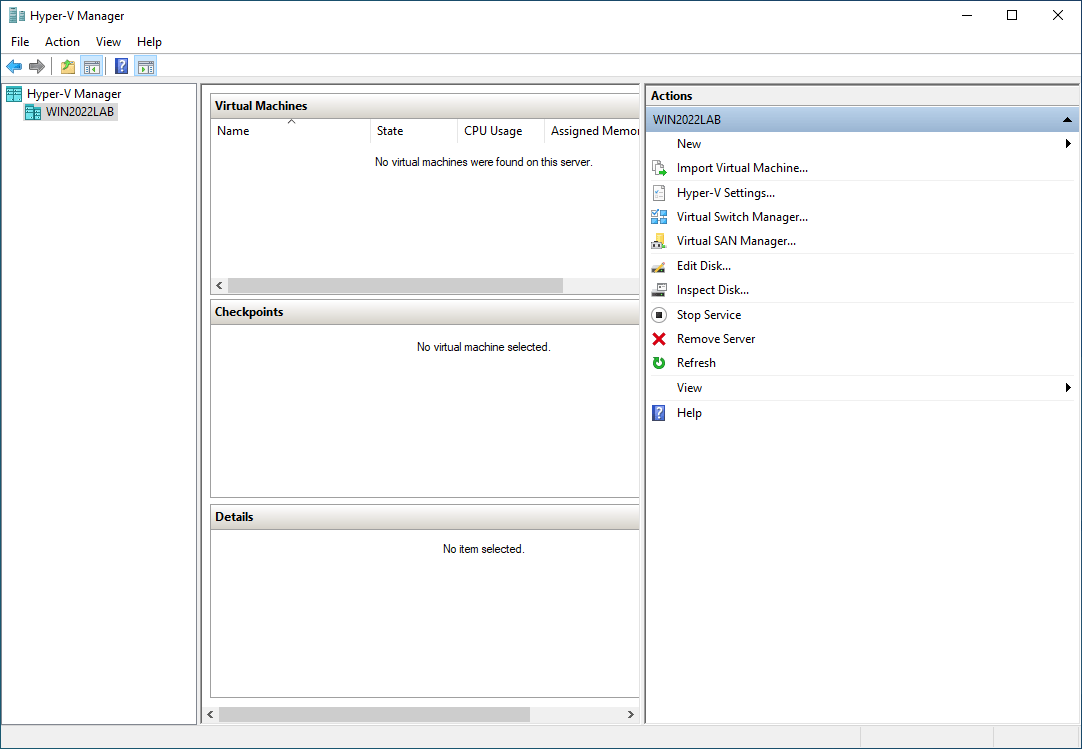Toggle the Show/Hide Console Tree toolbar icon
Screen dimensions: 1082x749
(x=91, y=66)
